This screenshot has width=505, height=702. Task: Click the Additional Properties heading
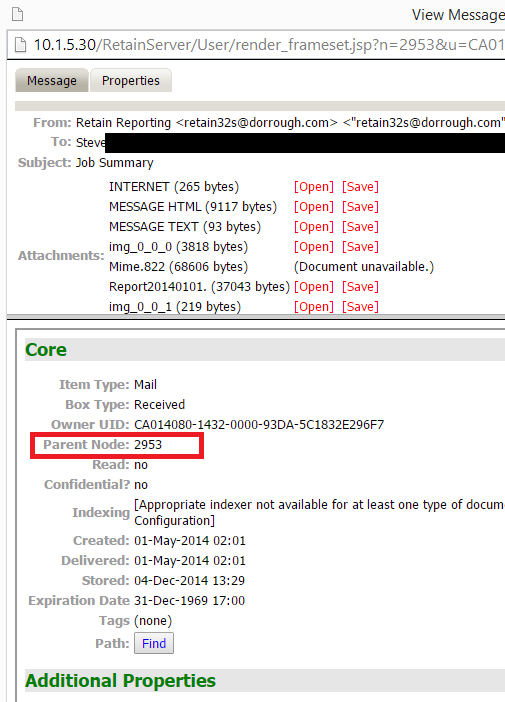click(120, 681)
